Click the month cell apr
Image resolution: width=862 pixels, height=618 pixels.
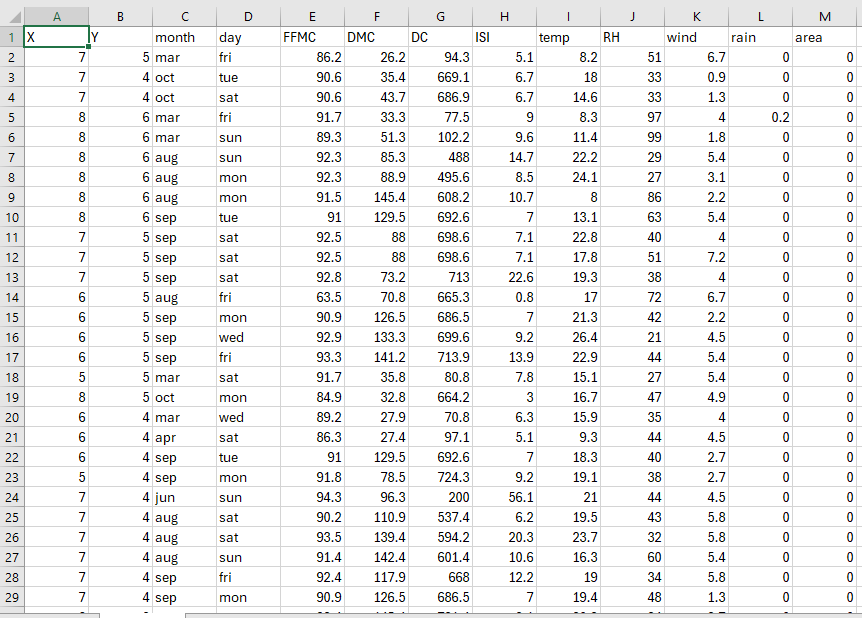(184, 438)
